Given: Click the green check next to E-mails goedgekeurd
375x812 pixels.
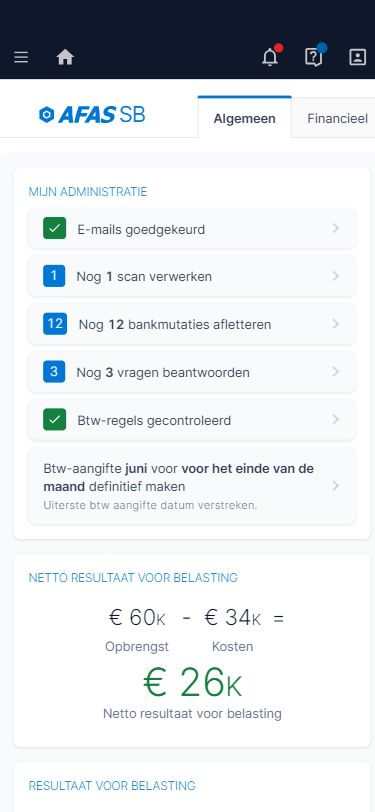Looking at the screenshot, I should click(x=54, y=228).
